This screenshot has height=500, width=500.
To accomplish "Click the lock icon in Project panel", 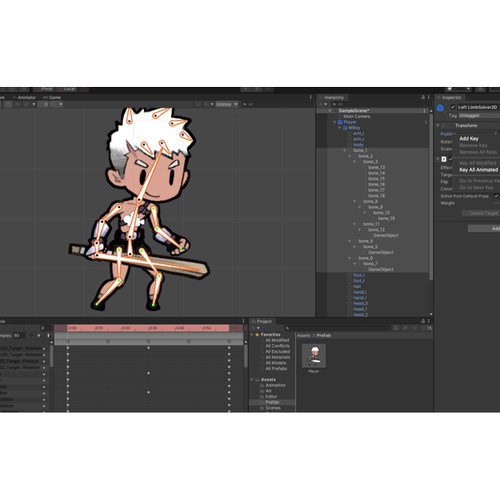I will coord(423,321).
